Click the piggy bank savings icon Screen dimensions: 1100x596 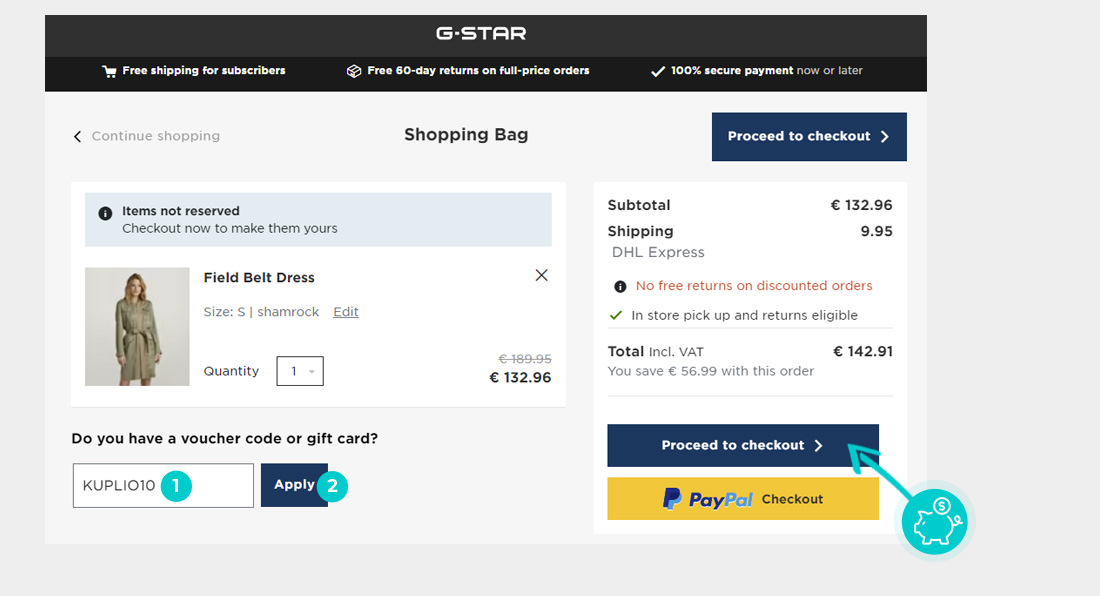point(934,521)
